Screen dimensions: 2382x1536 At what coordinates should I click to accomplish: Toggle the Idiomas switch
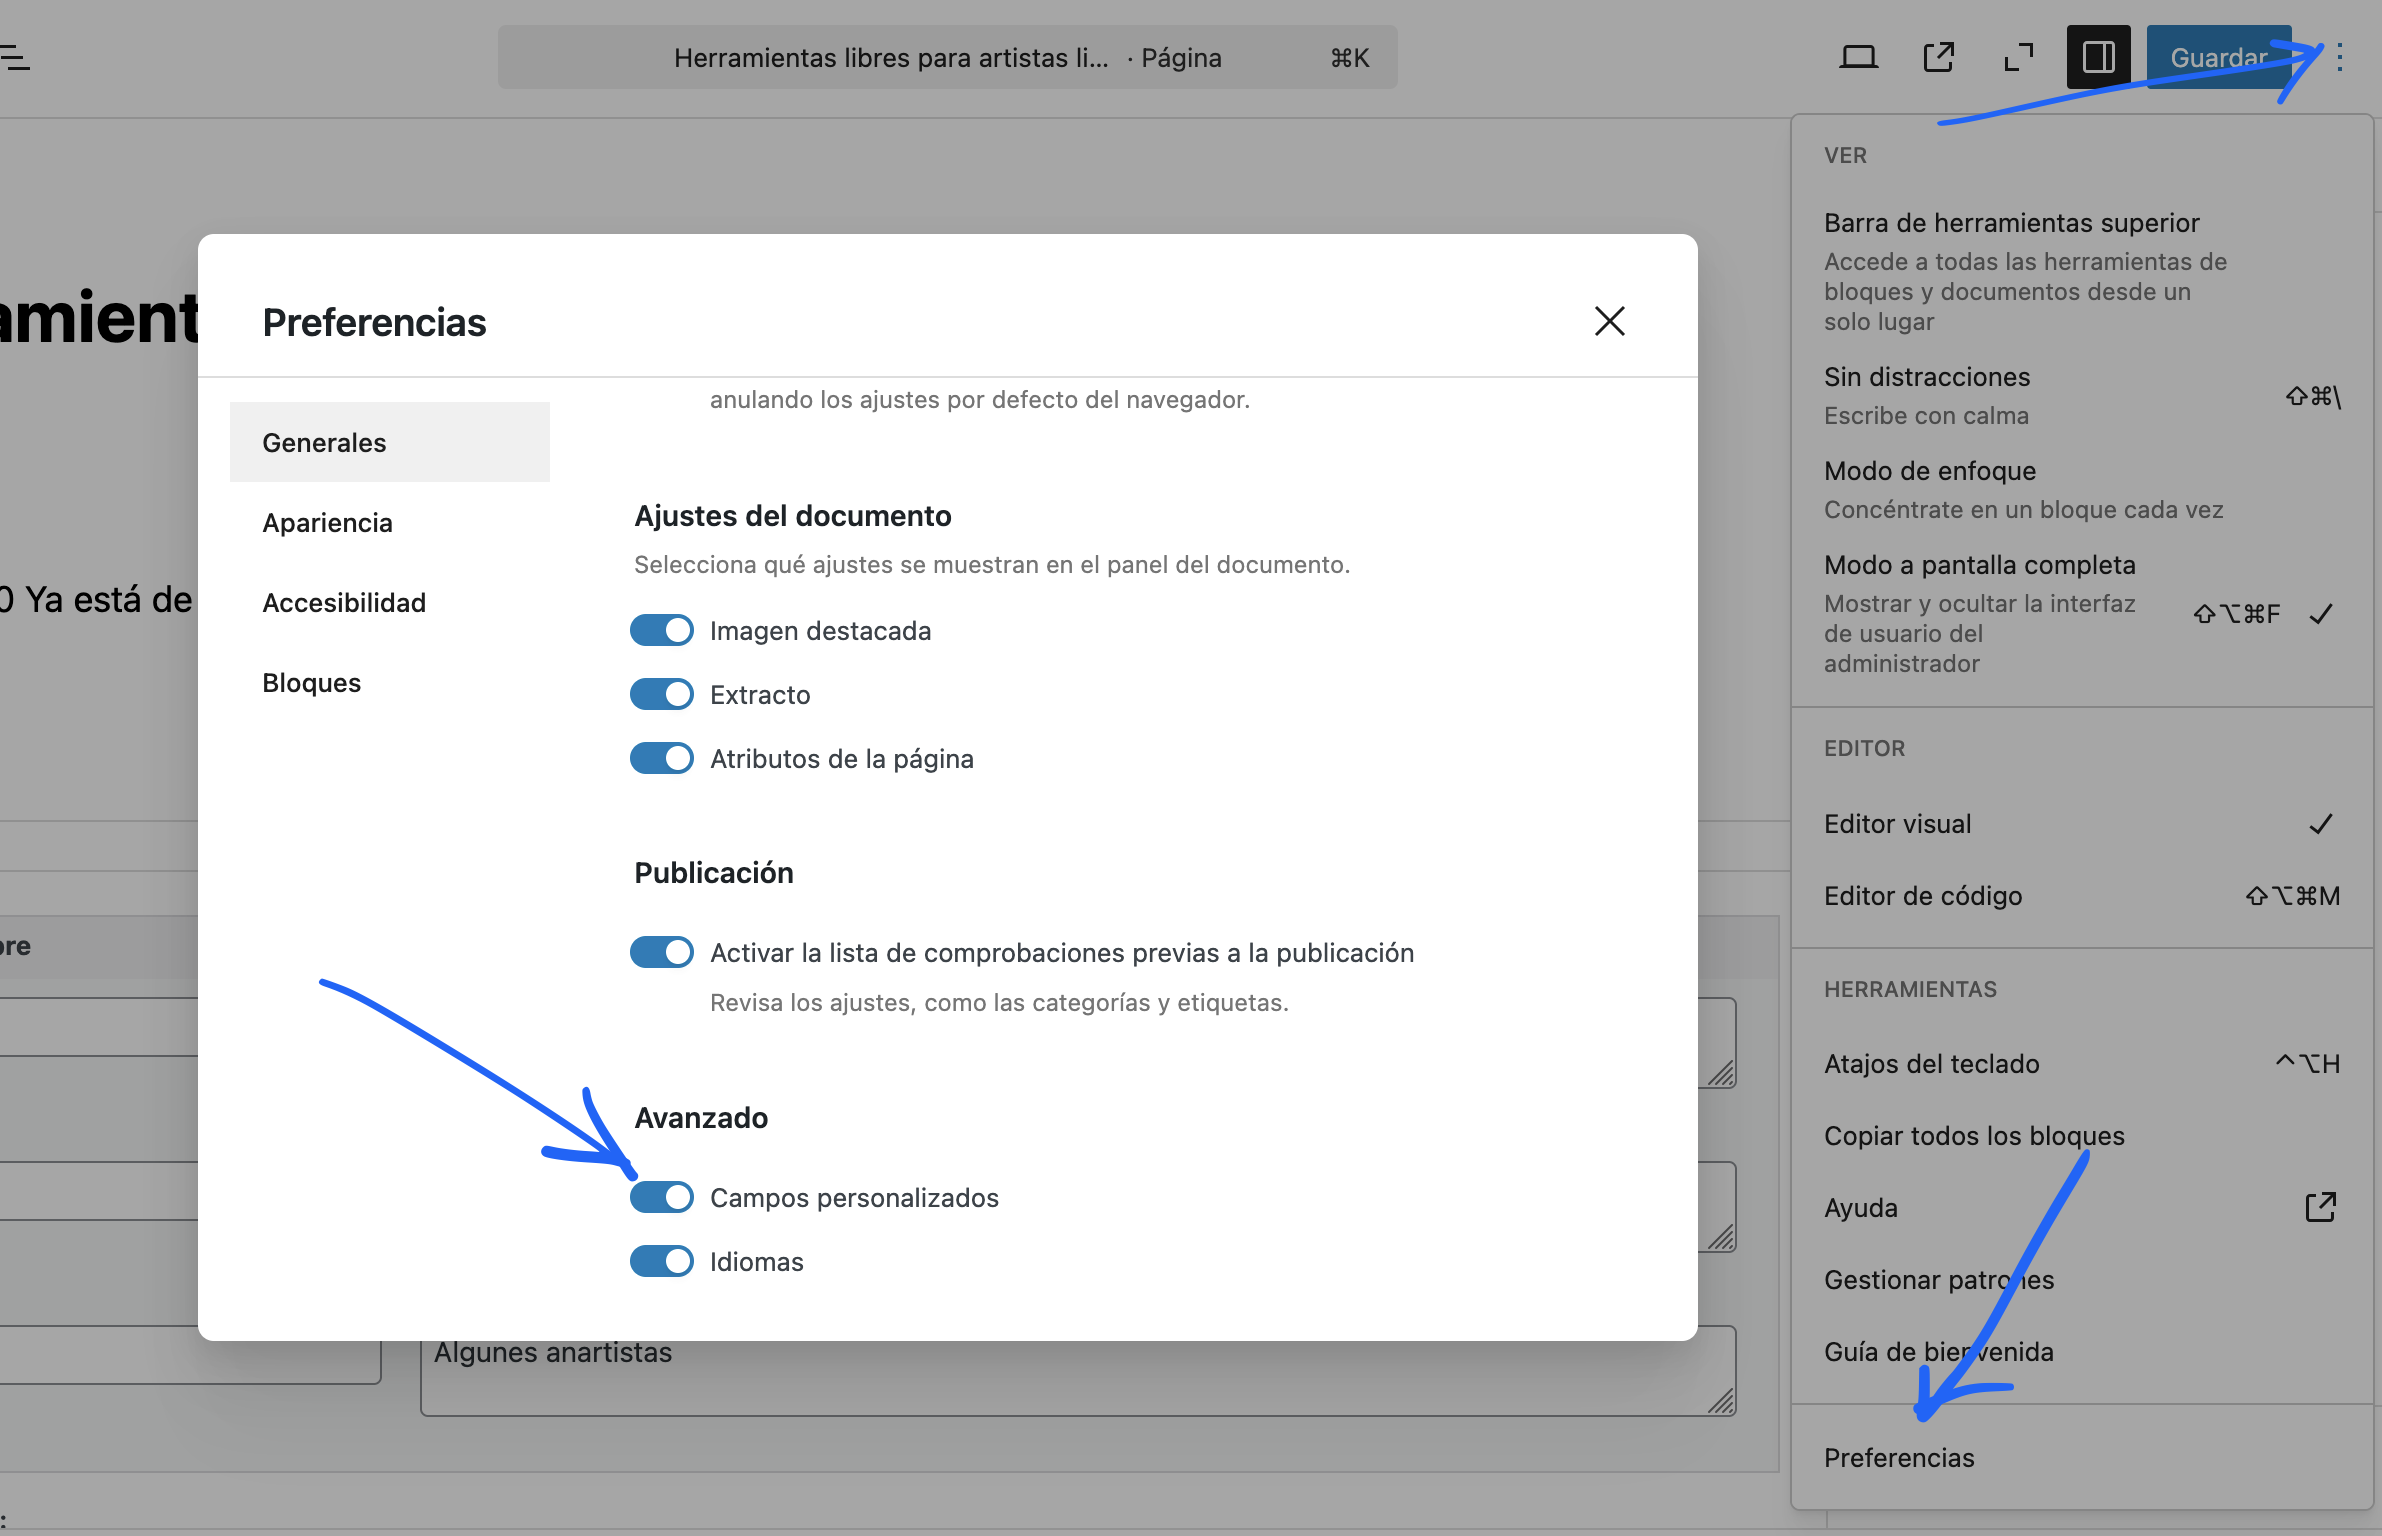click(x=662, y=1261)
